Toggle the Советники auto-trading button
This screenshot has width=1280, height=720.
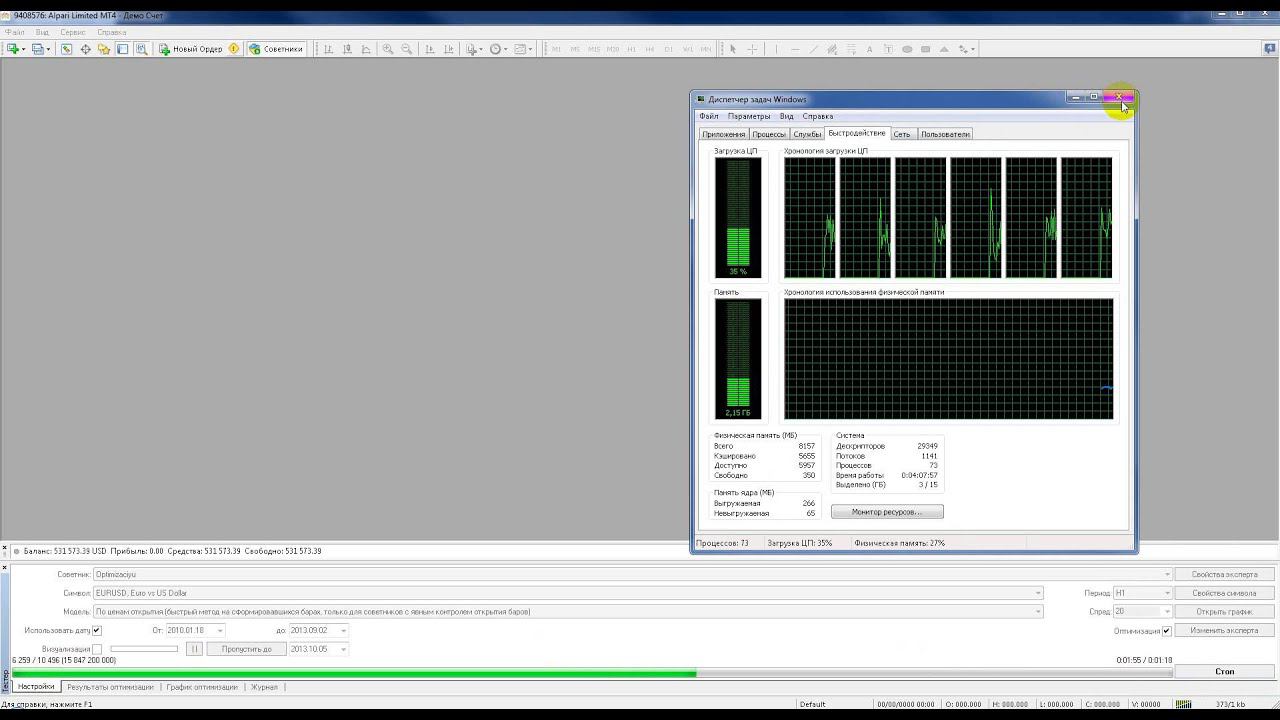point(276,49)
